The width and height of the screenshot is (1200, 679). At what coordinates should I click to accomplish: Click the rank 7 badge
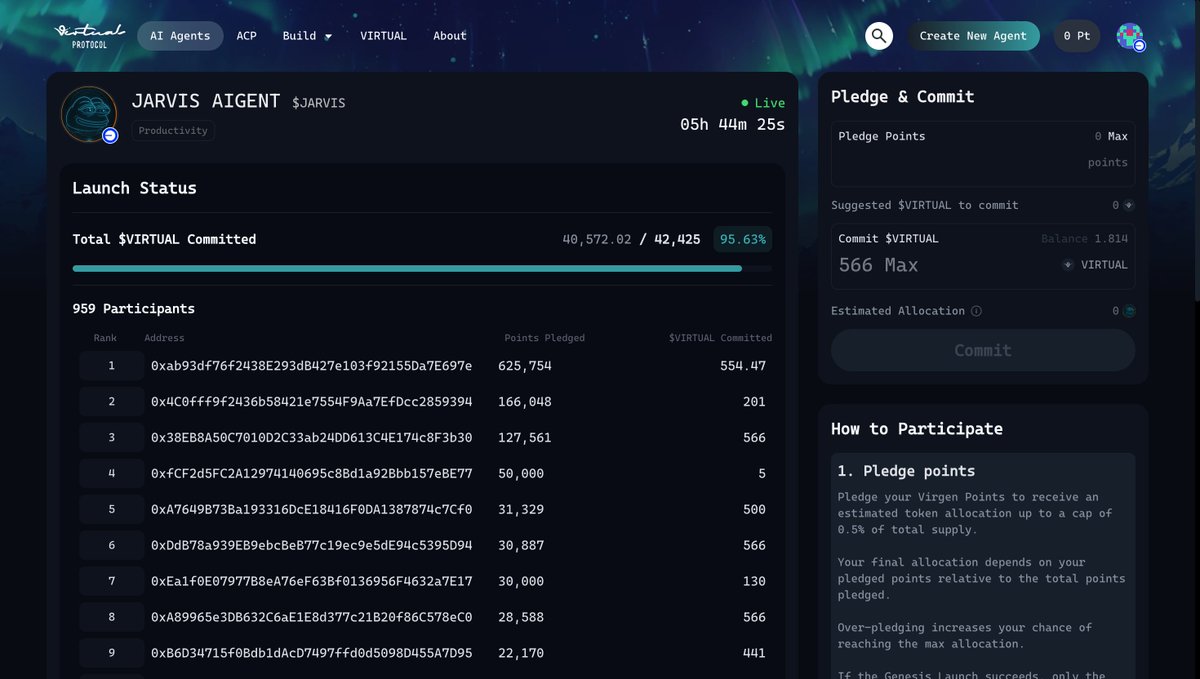point(112,582)
